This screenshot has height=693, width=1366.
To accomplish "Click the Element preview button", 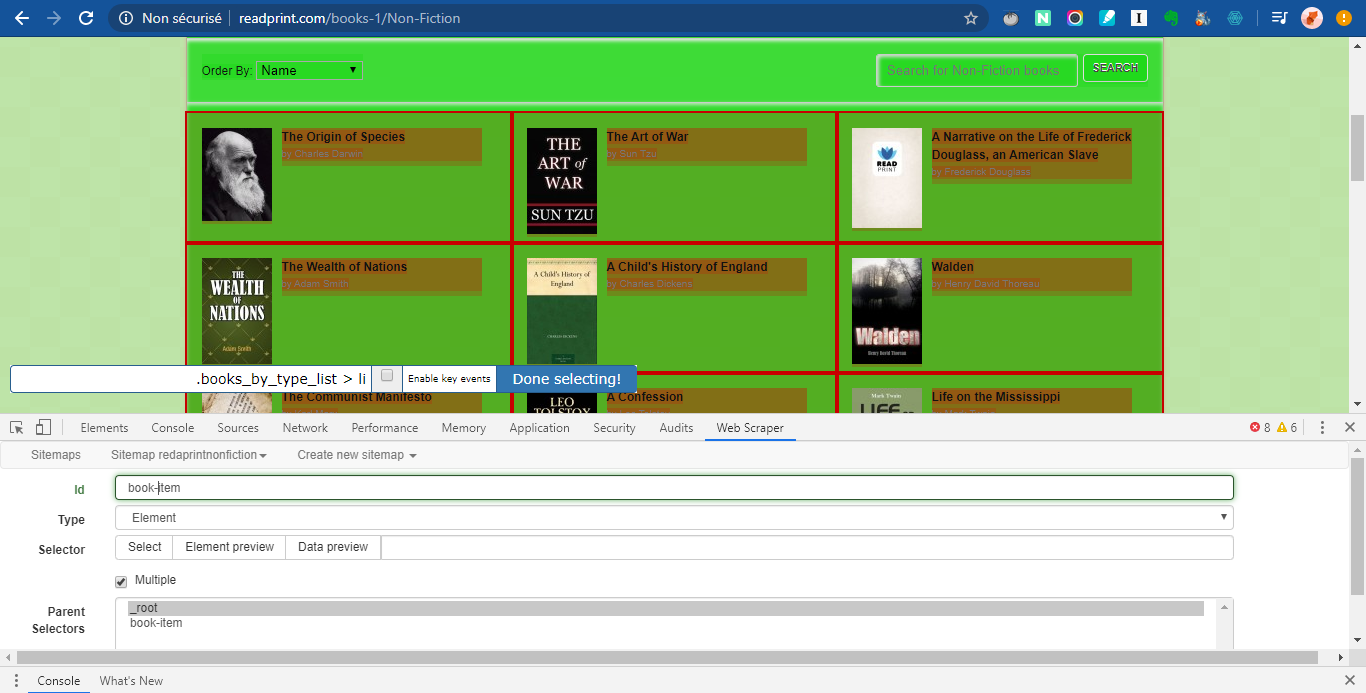I will [229, 547].
